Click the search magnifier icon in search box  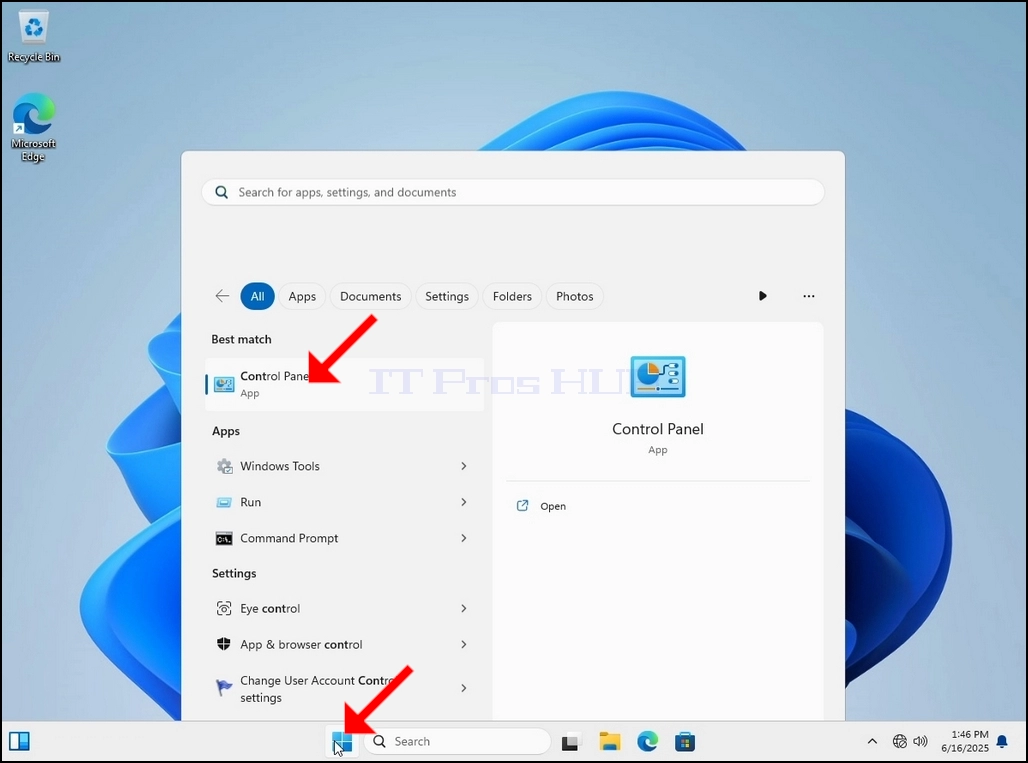pos(222,192)
